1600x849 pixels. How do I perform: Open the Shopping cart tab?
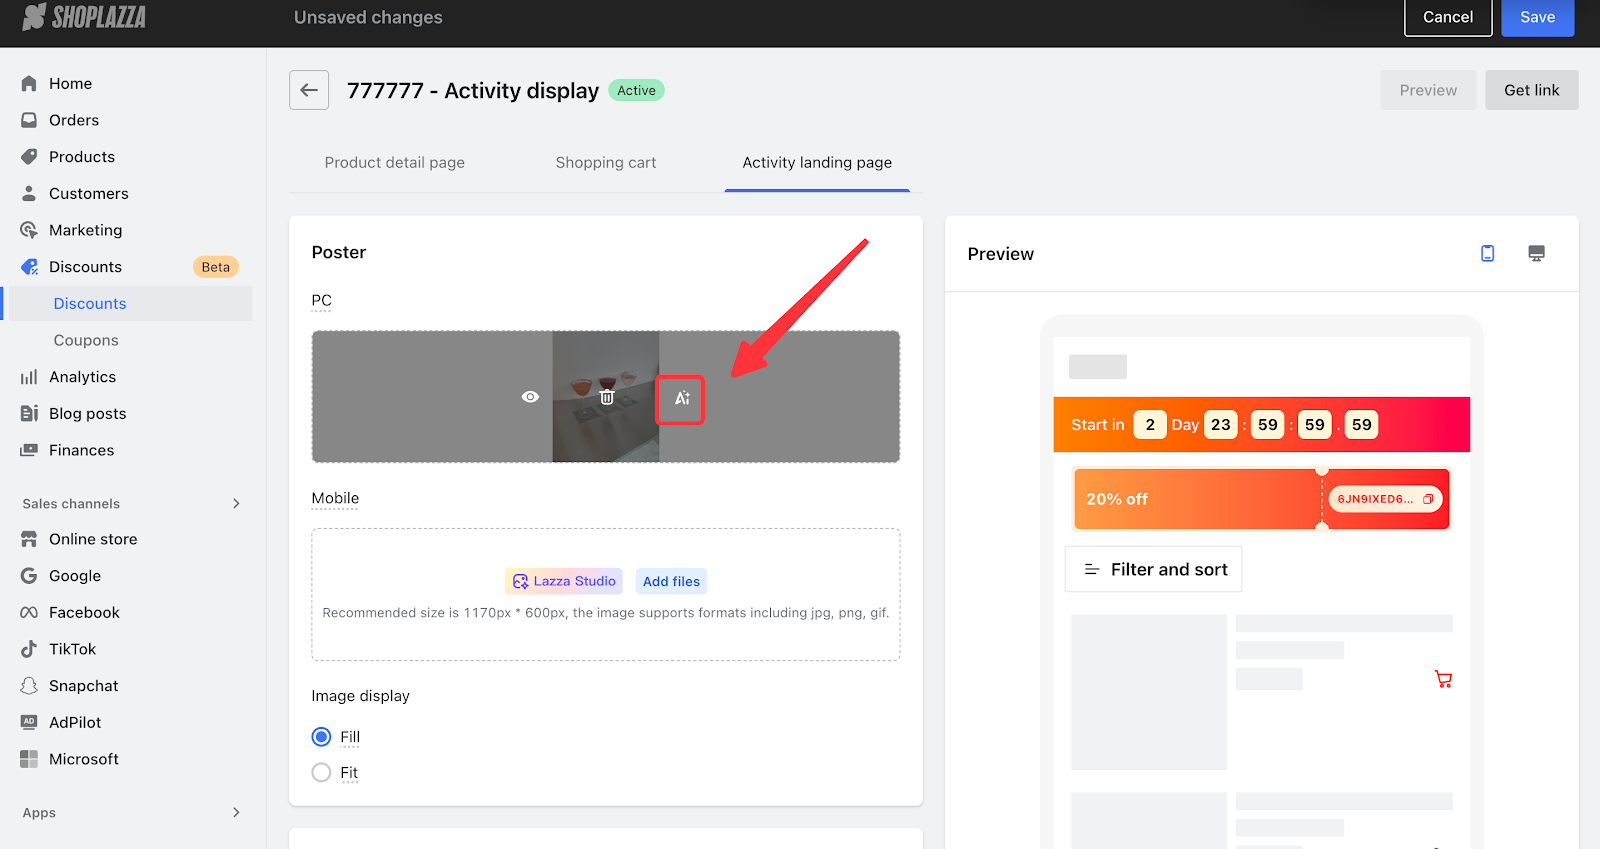click(x=605, y=162)
